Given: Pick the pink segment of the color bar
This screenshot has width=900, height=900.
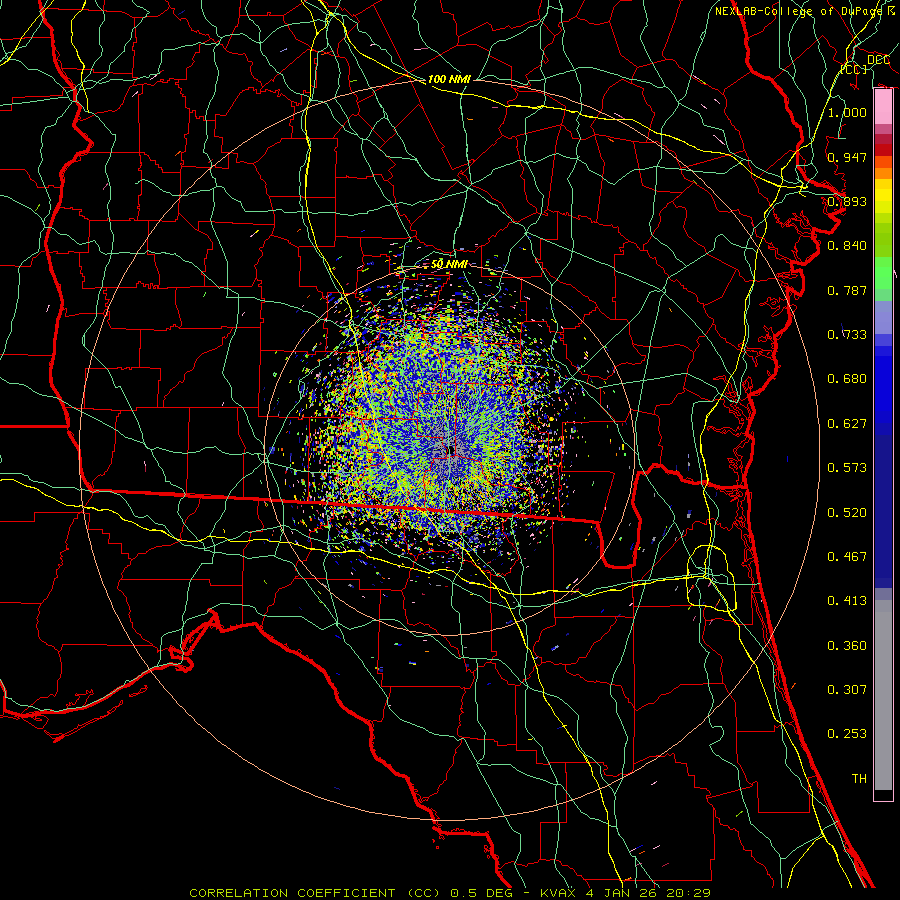Looking at the screenshot, I should (x=883, y=106).
